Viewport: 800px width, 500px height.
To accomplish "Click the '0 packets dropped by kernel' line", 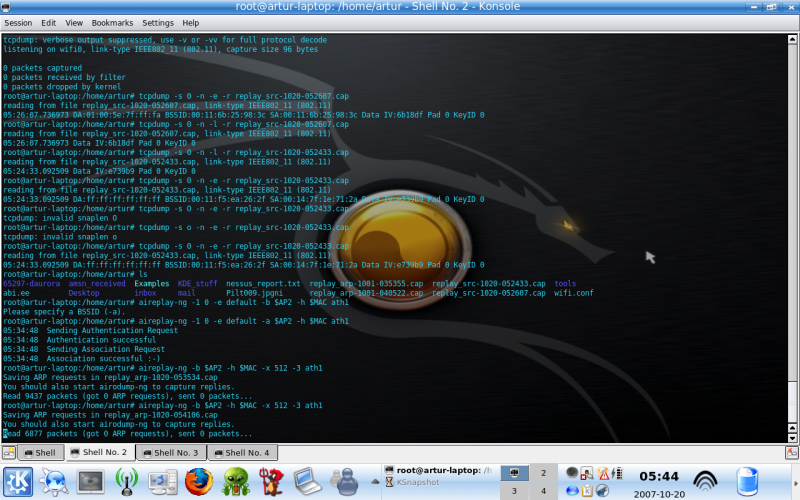I will pos(62,87).
